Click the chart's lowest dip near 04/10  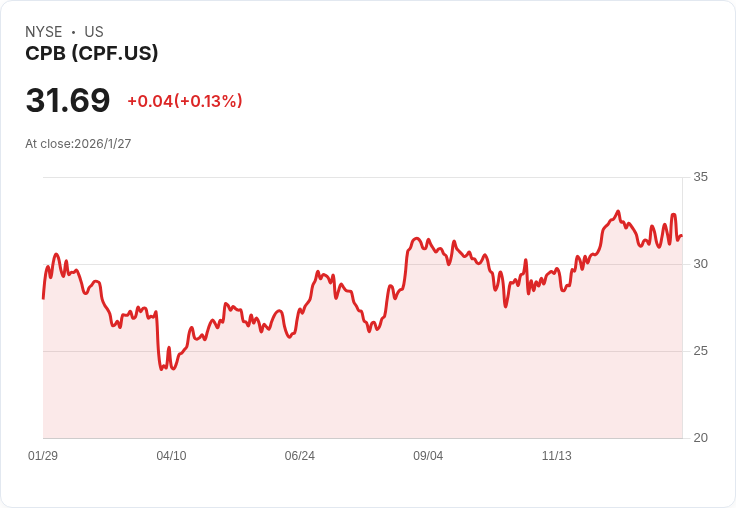click(162, 369)
